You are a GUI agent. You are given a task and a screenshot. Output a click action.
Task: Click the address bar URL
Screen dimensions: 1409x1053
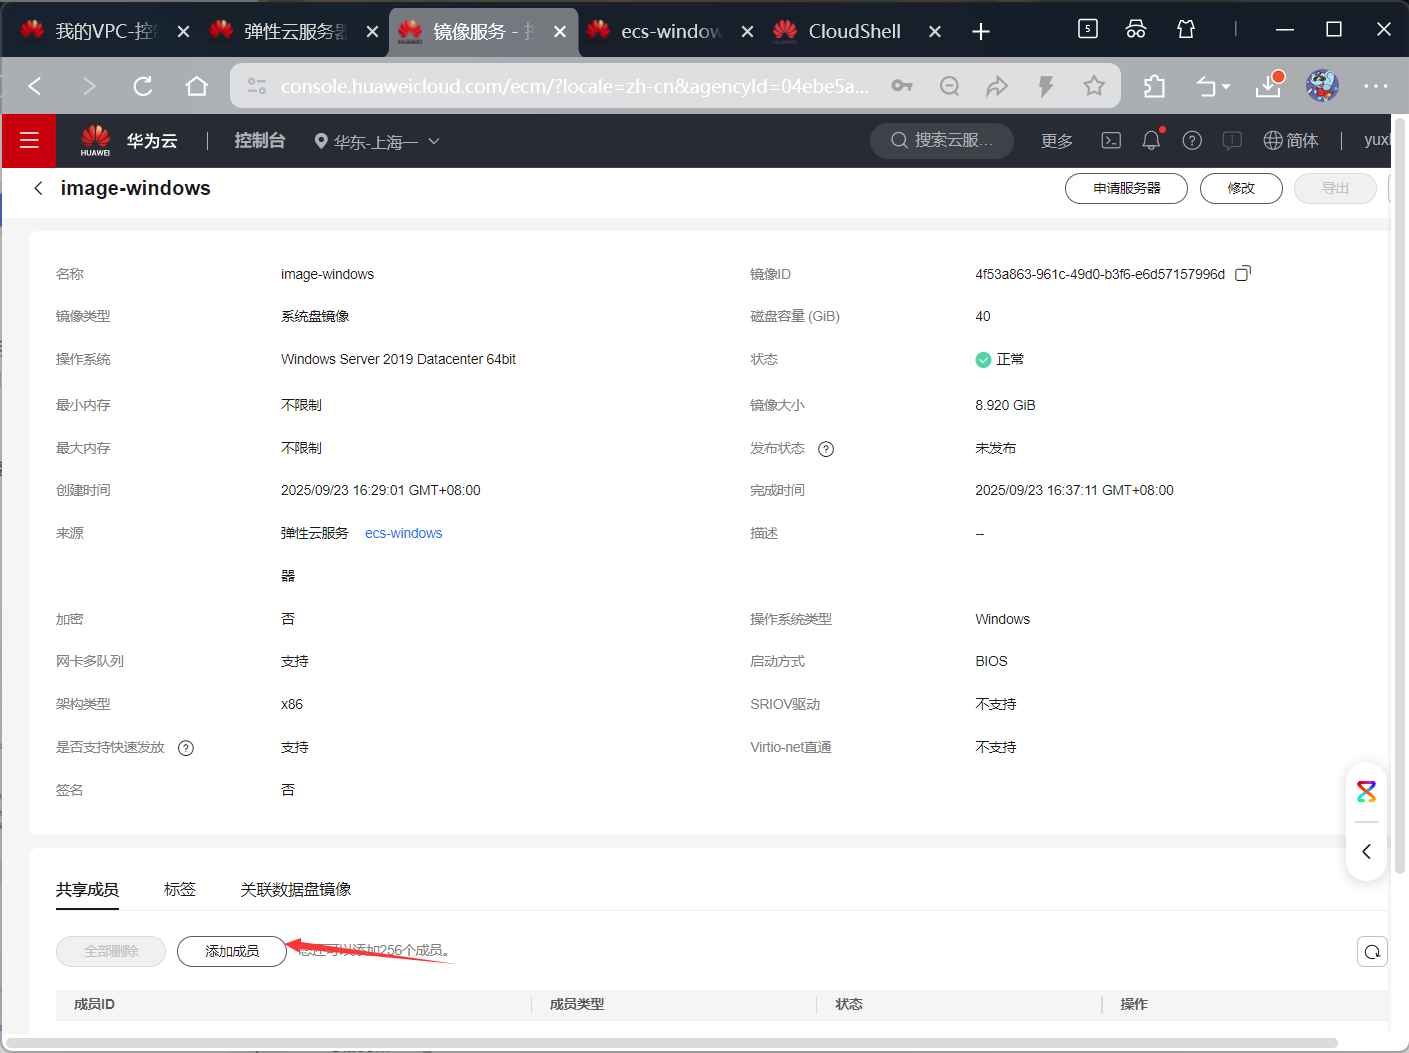(575, 86)
